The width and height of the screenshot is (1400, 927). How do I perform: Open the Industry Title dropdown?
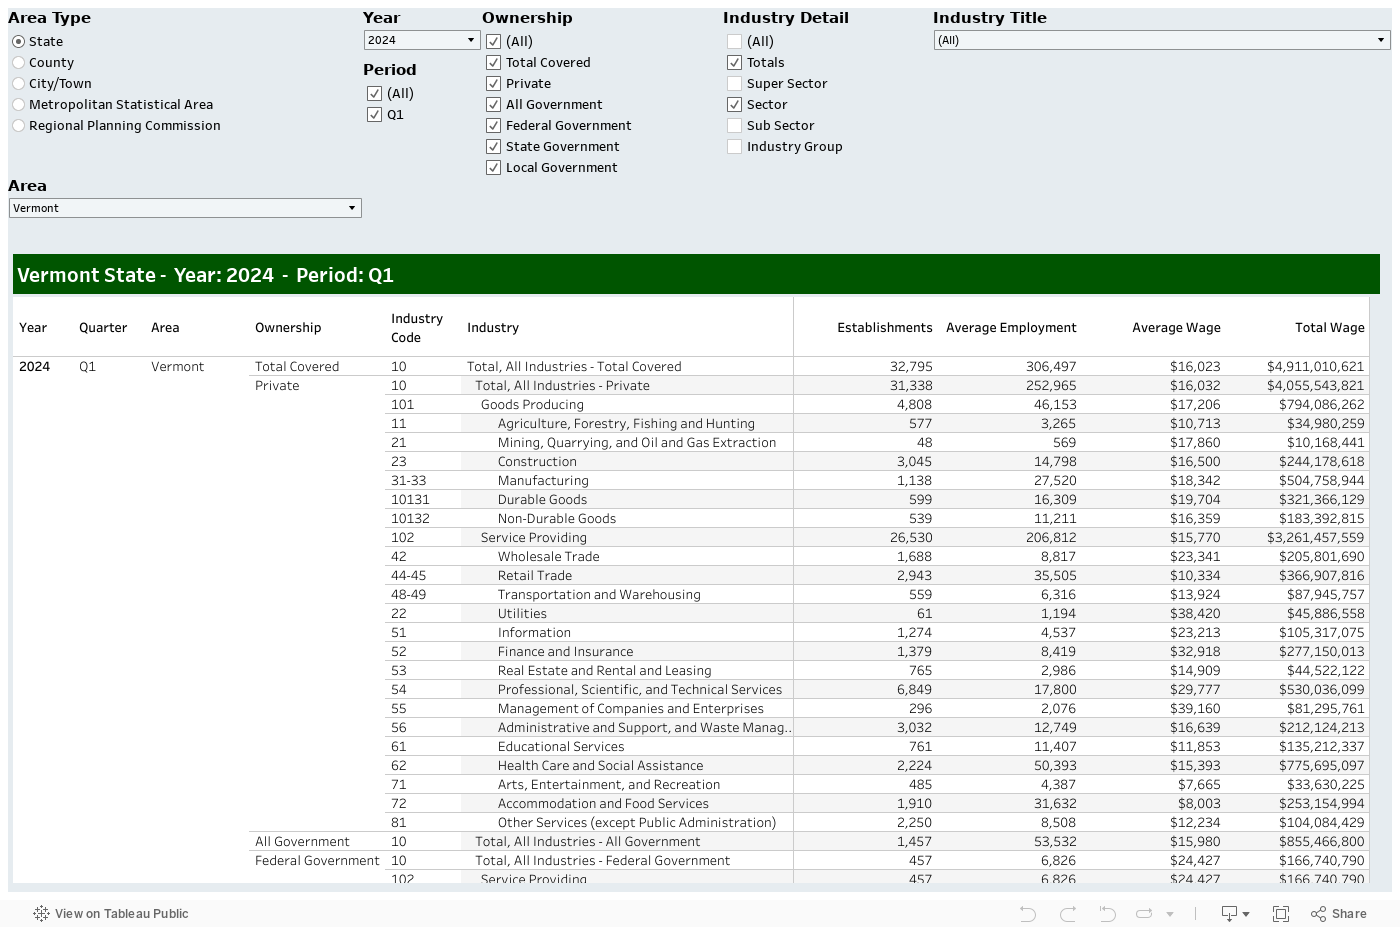tap(1162, 40)
